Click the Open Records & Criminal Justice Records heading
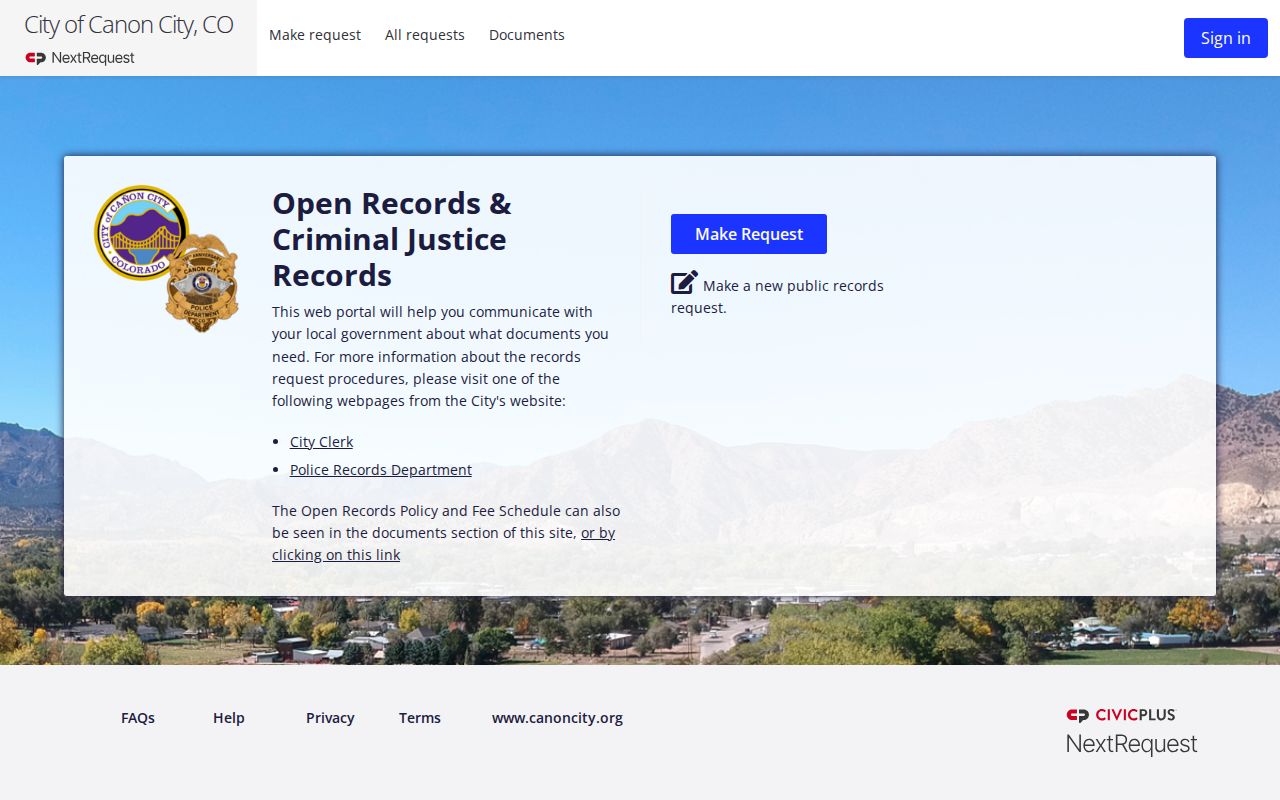 [392, 239]
